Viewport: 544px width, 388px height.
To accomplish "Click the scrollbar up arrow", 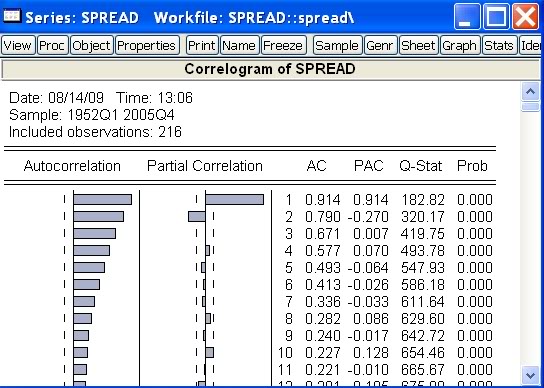I will point(530,92).
